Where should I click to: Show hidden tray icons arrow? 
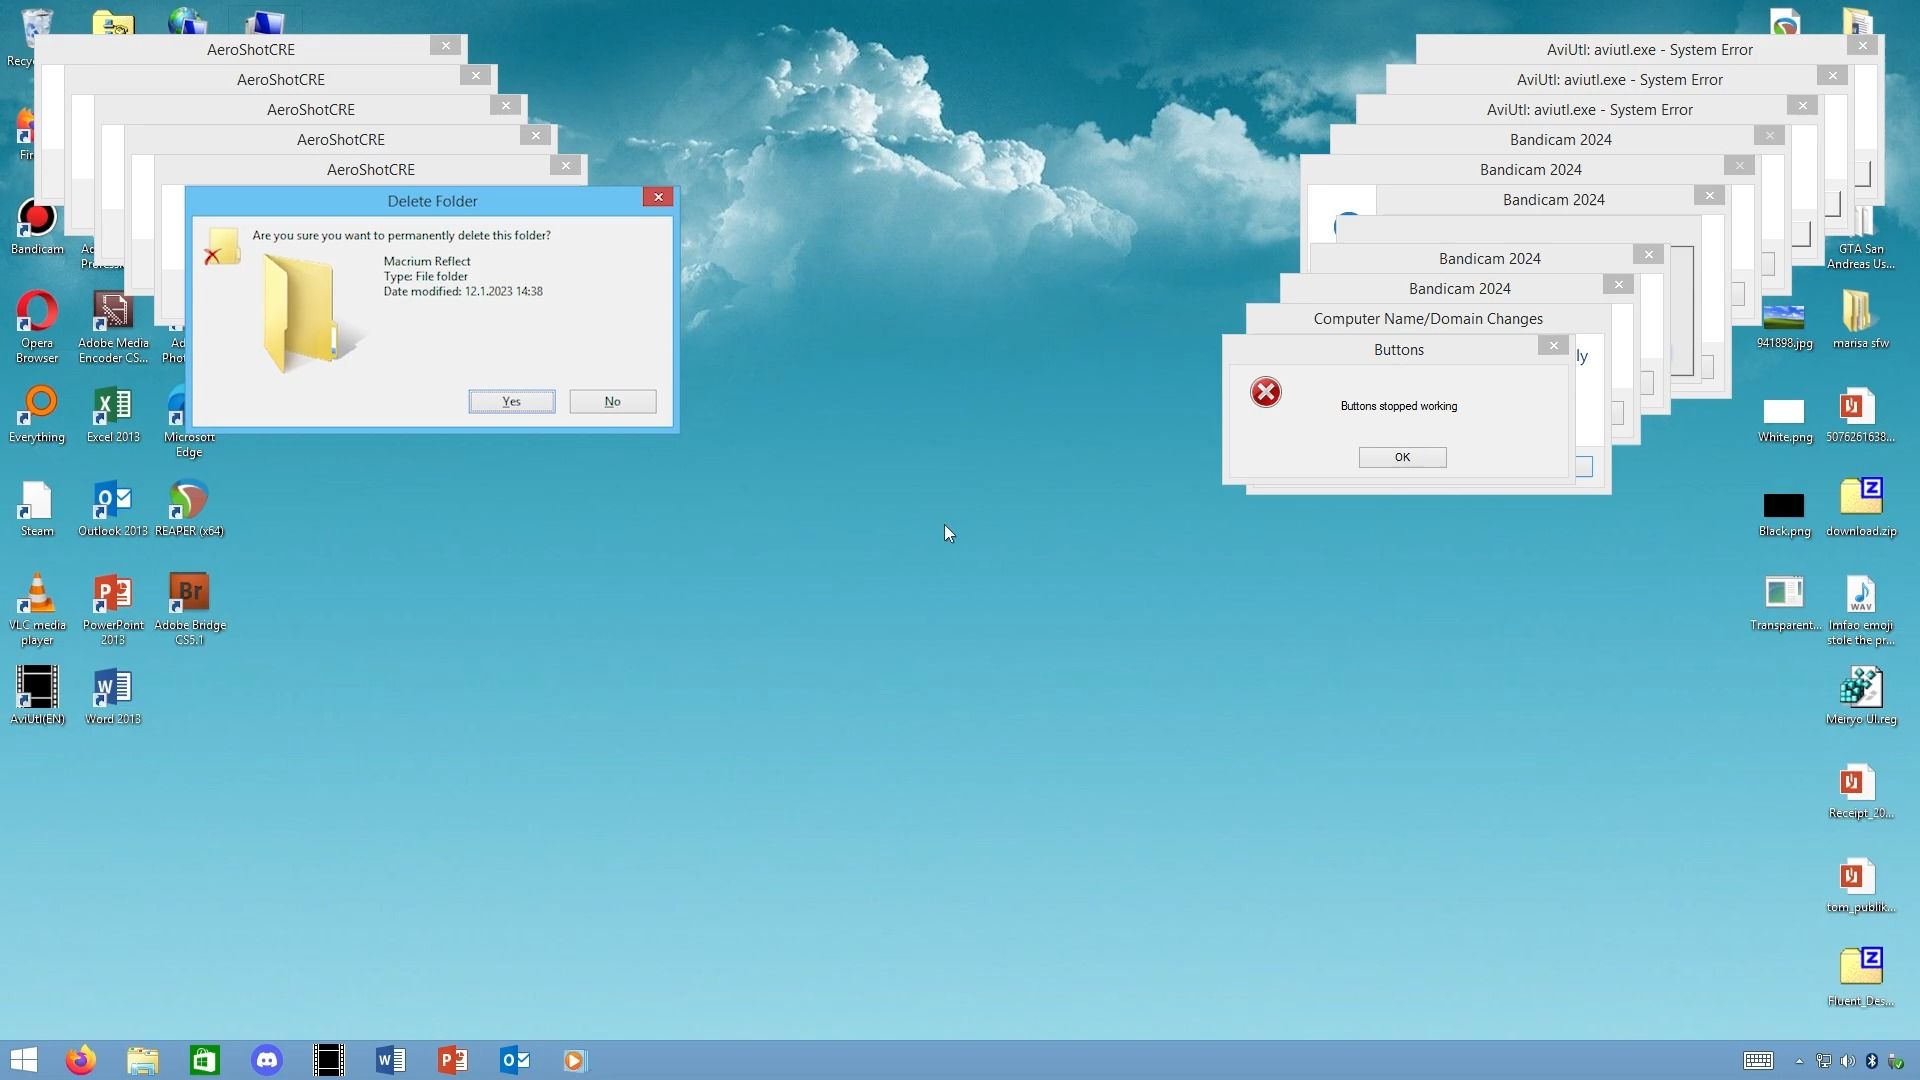pos(1799,1061)
